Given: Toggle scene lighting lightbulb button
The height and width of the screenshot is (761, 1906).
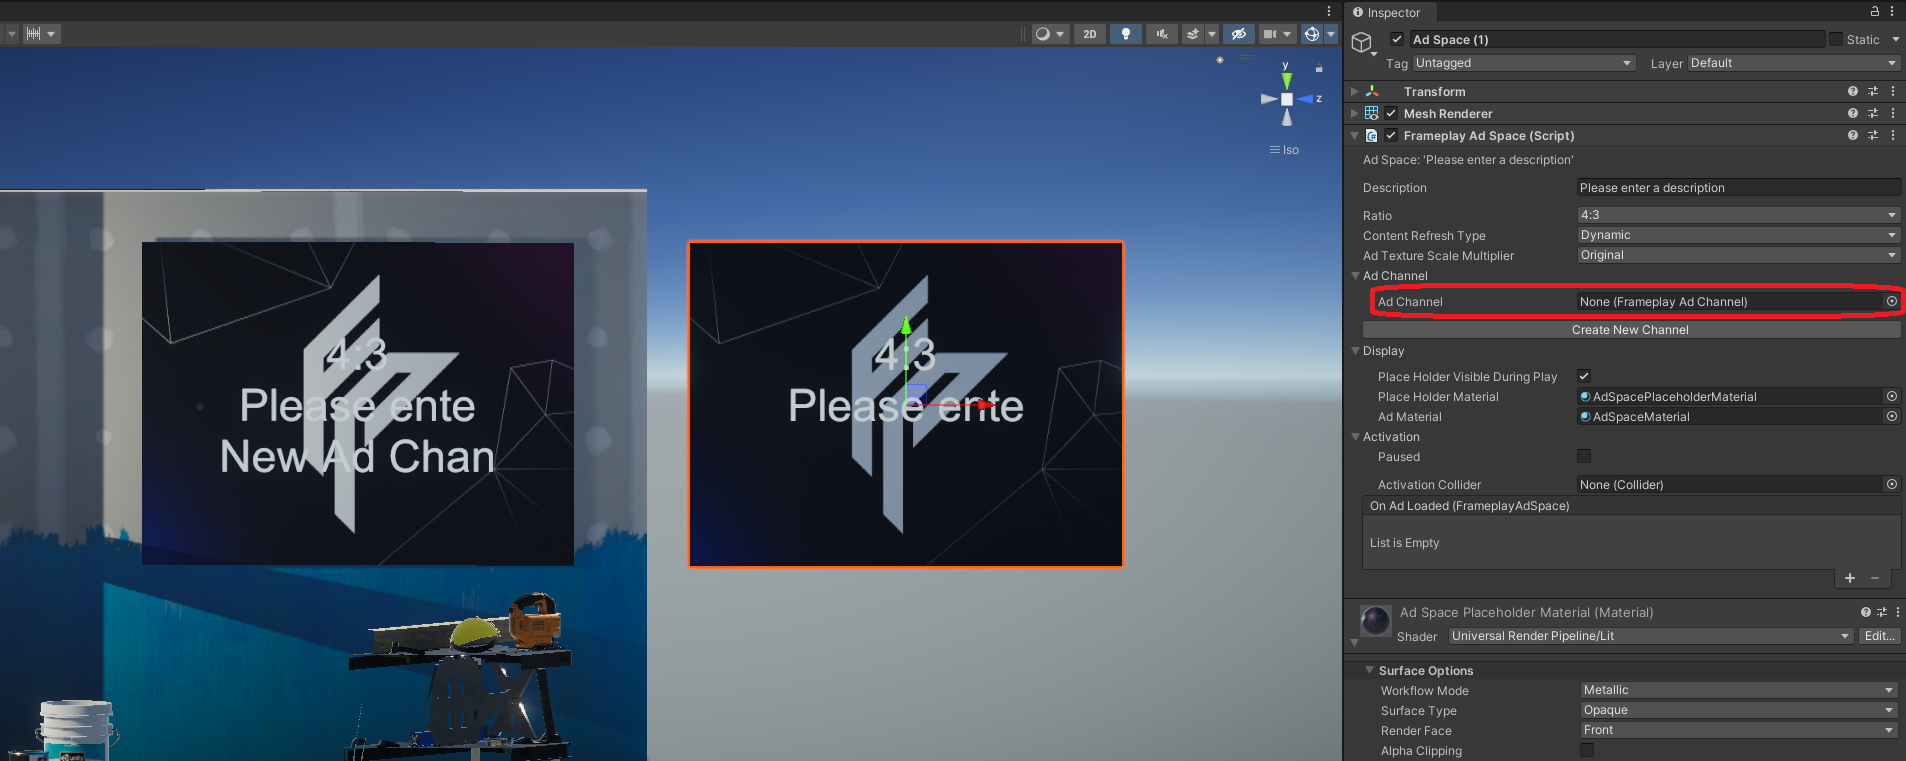Looking at the screenshot, I should (1126, 34).
